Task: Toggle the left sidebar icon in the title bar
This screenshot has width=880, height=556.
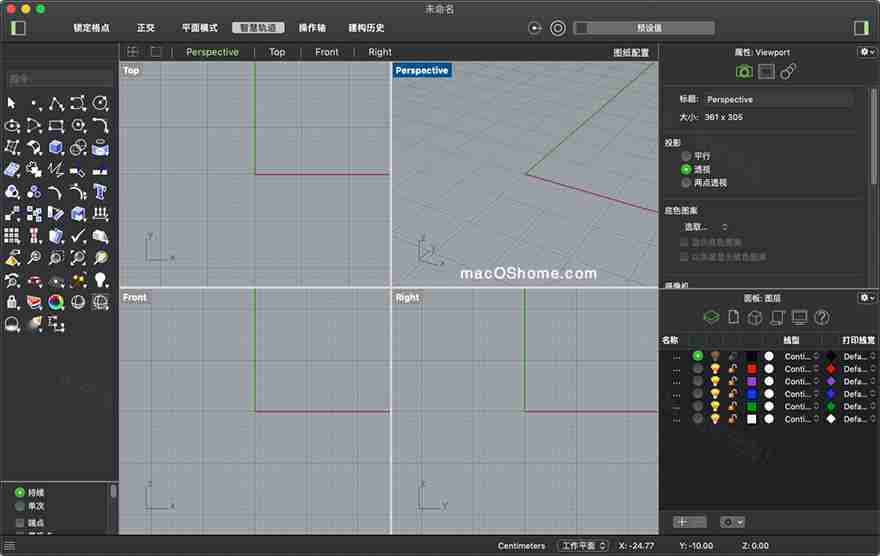Action: click(19, 28)
